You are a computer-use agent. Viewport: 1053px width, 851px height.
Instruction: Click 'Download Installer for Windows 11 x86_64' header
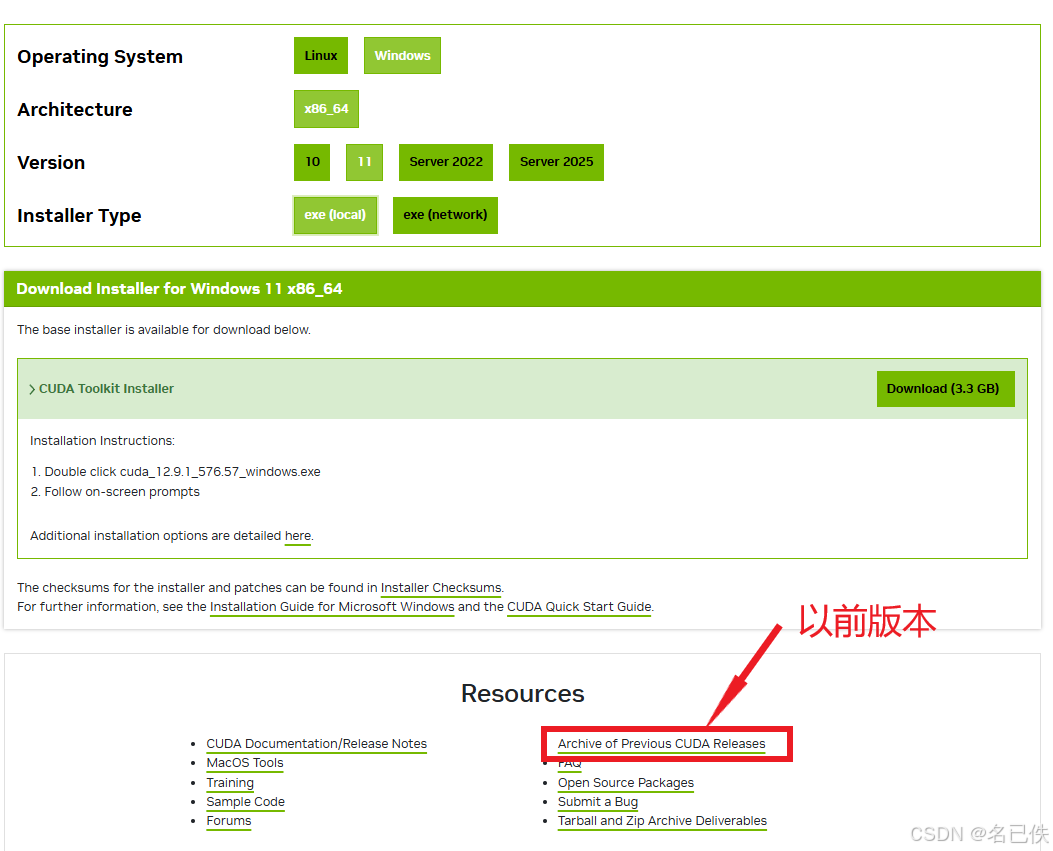[x=179, y=289]
